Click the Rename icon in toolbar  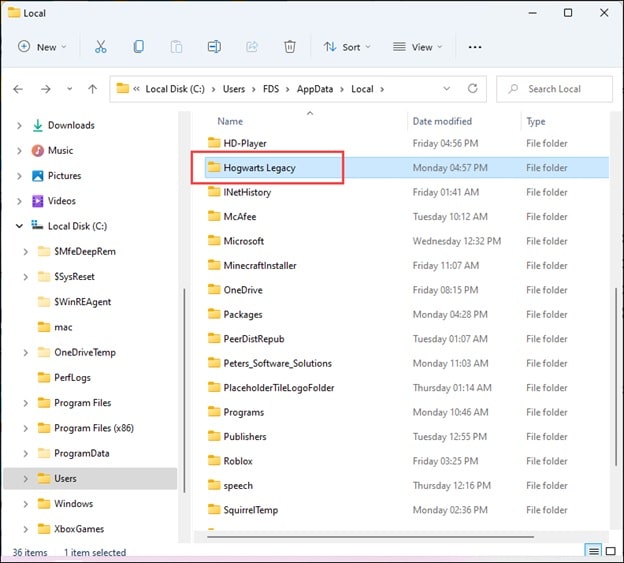point(214,47)
